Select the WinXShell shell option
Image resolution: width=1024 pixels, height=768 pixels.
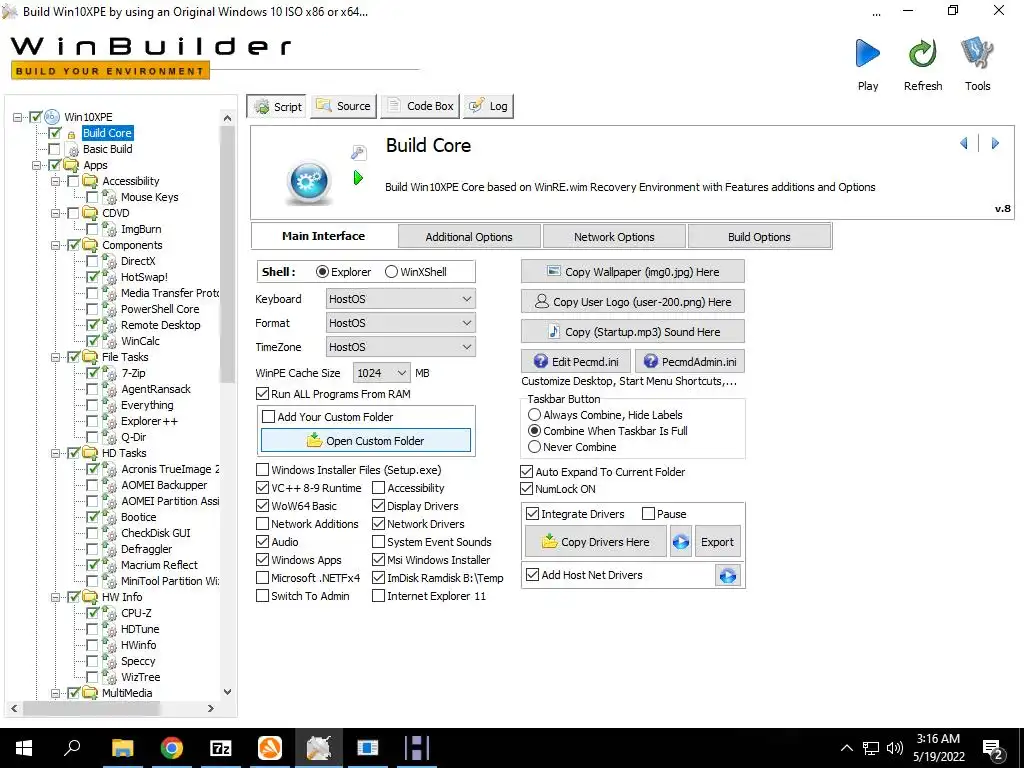coord(391,272)
